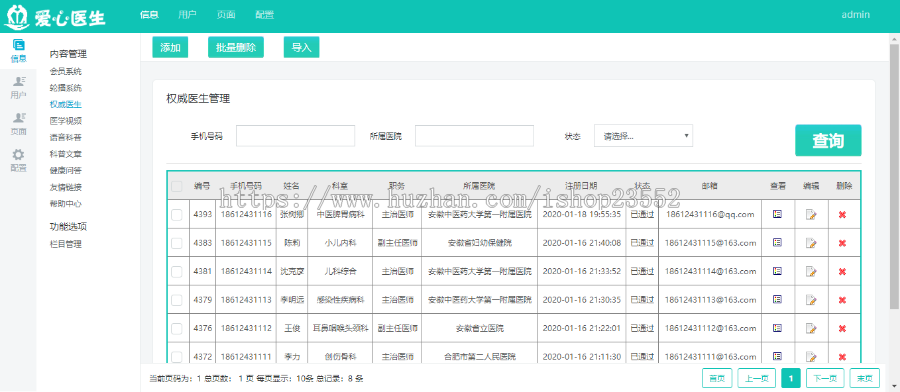900x392 pixels.
Task: Delete red X for row 4376
Action: click(x=842, y=329)
